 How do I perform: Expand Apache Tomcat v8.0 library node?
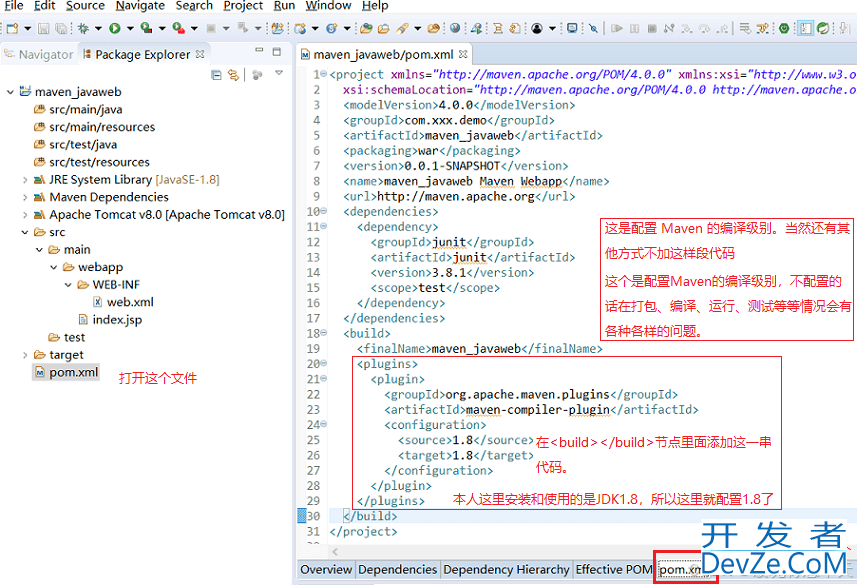[25, 214]
